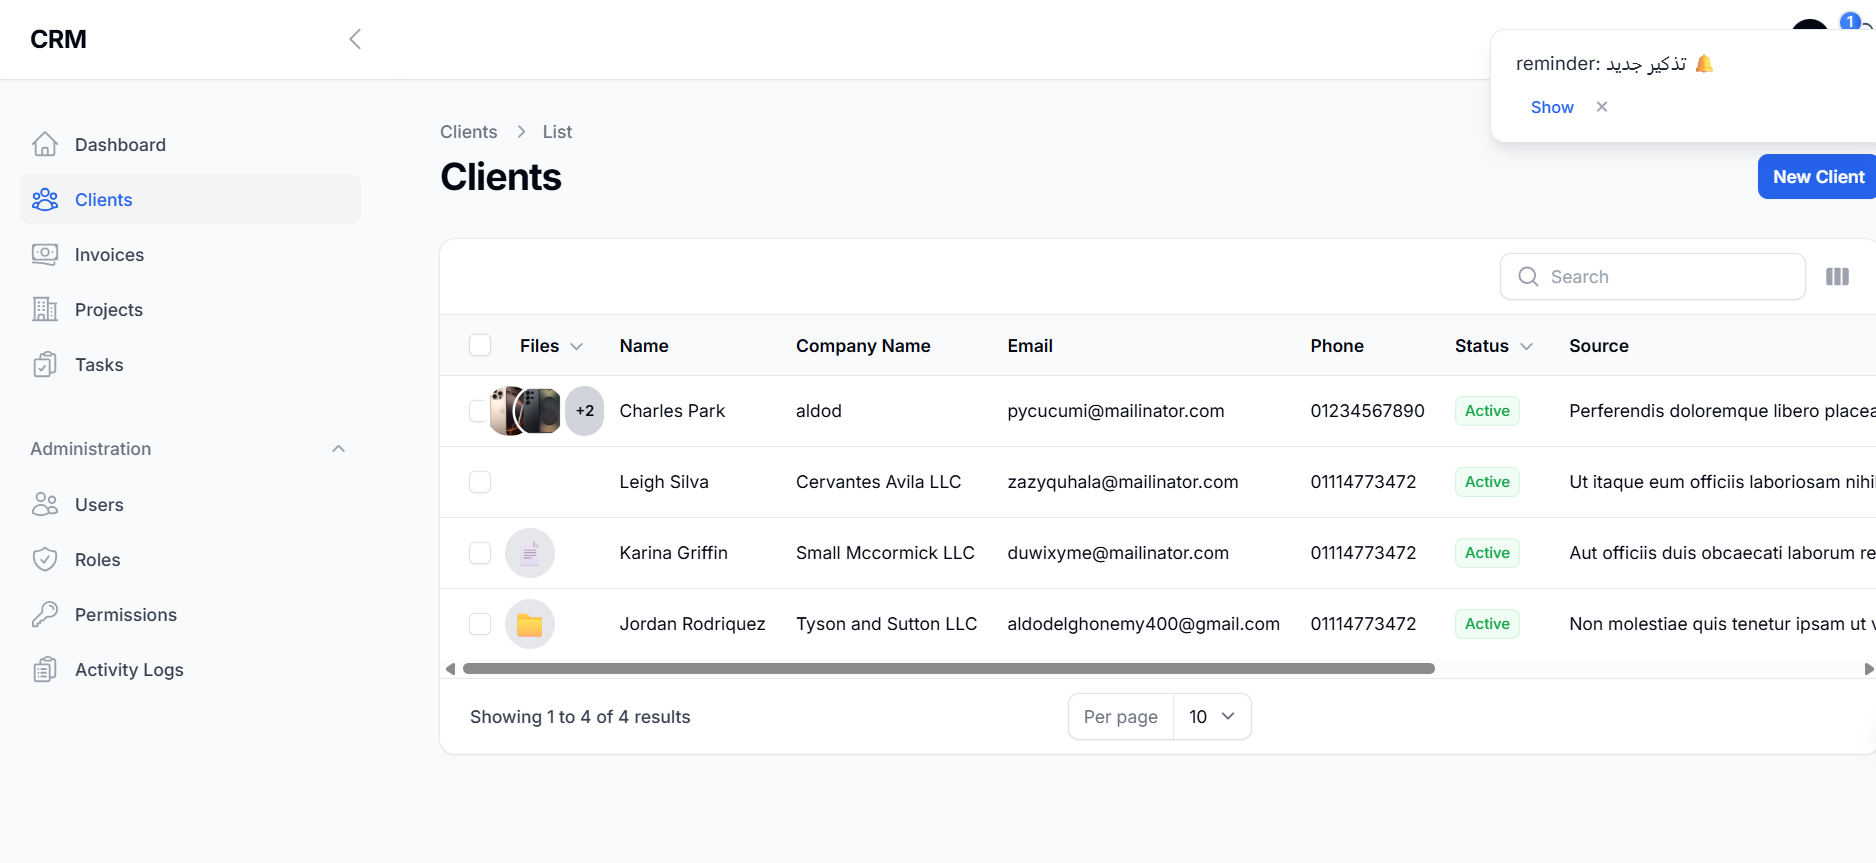
Task: Click the Email column header
Action: click(1030, 346)
